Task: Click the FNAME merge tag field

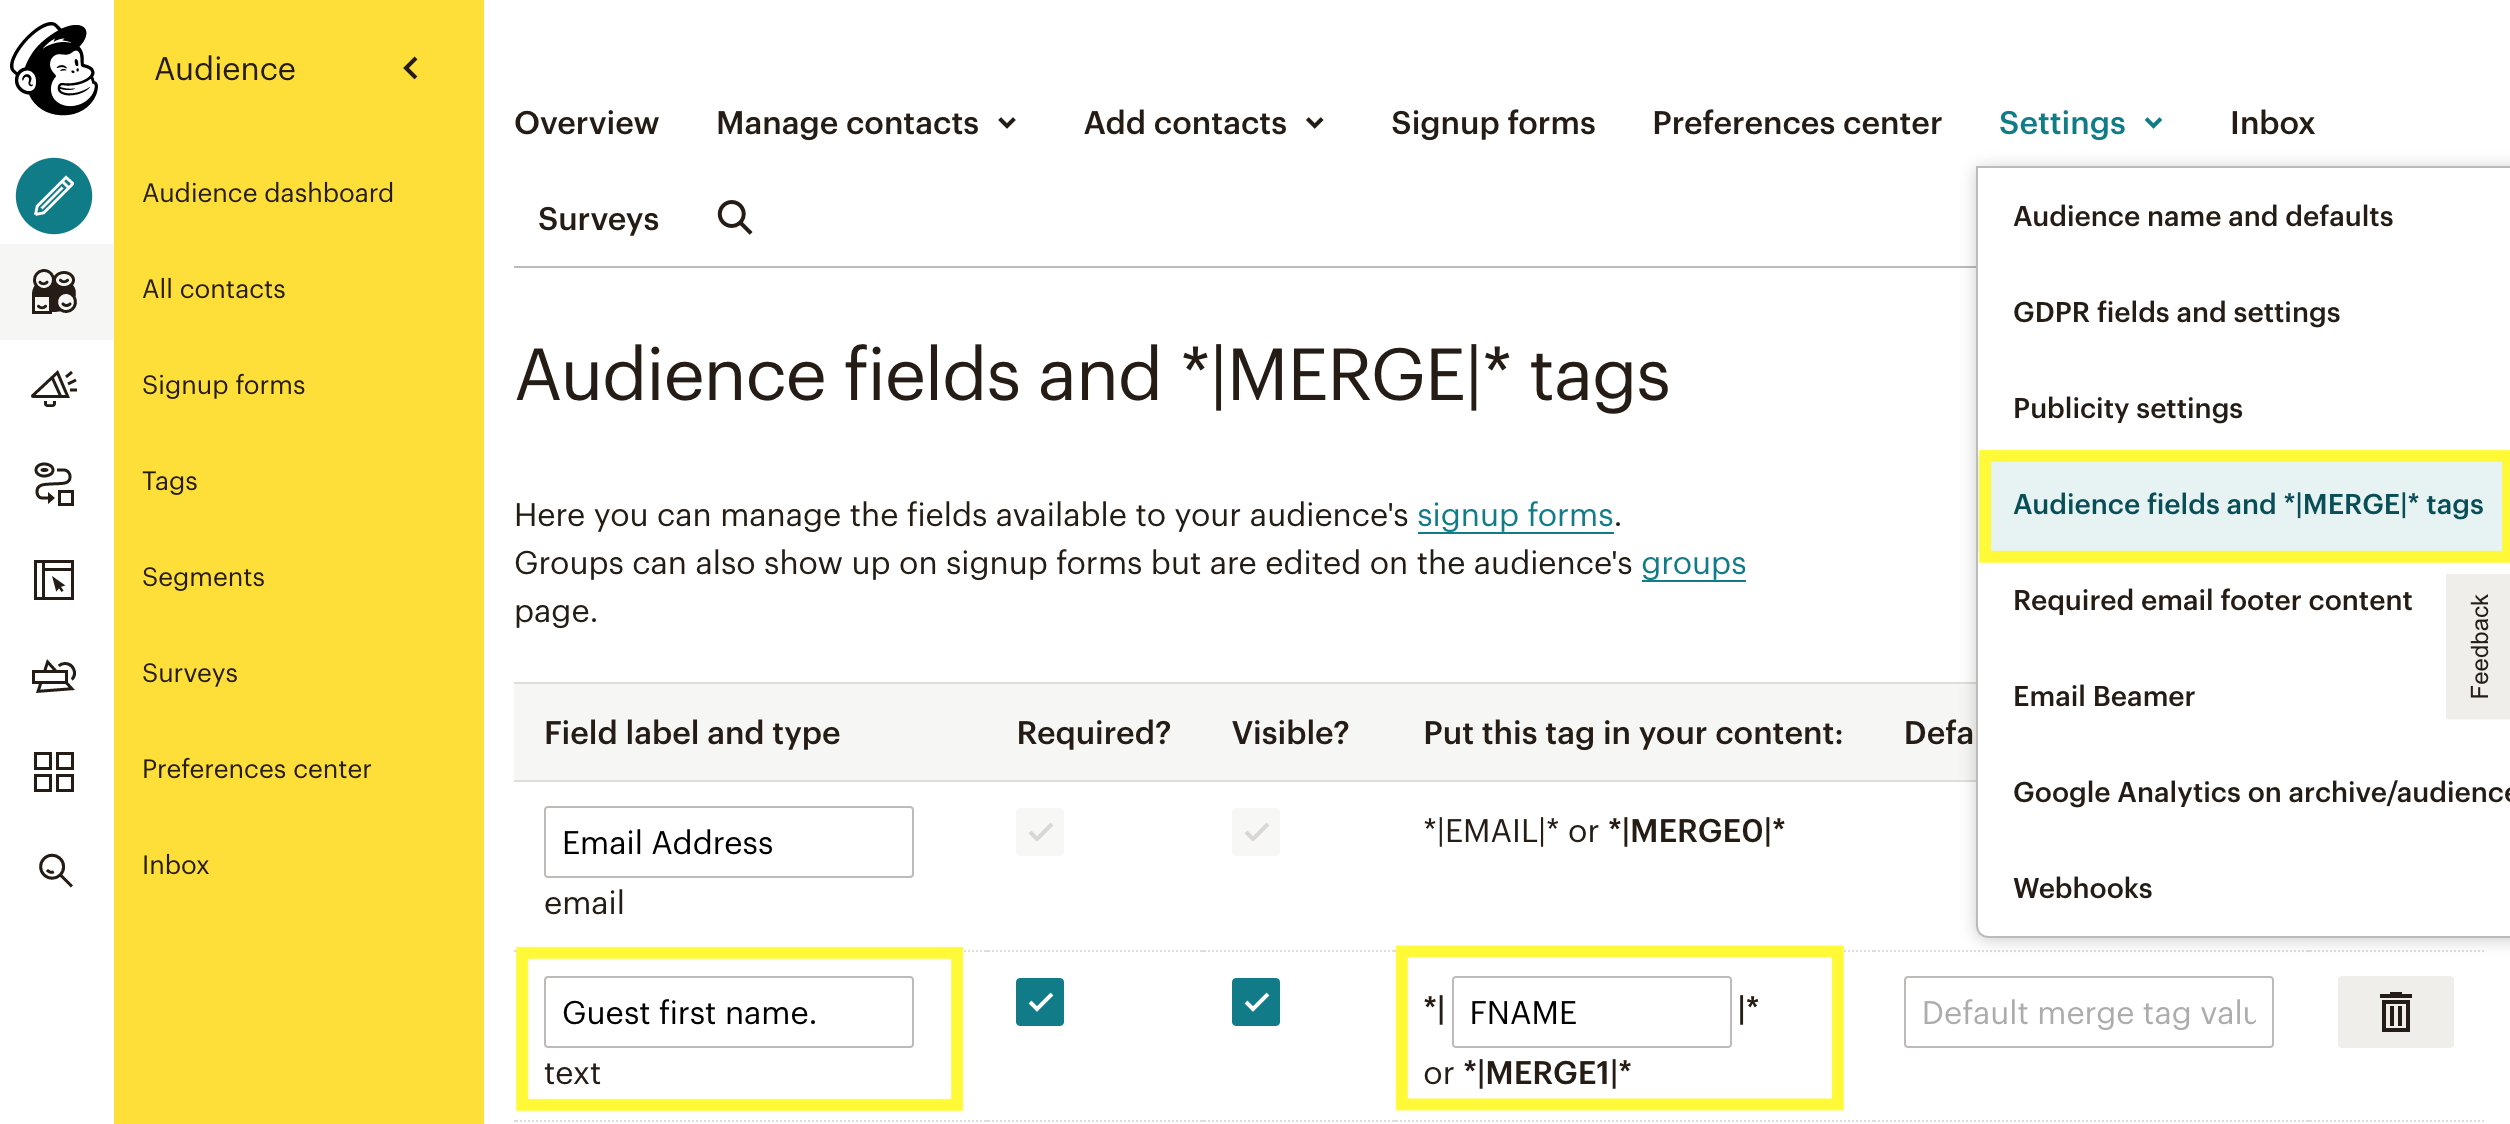Action: tap(1590, 1012)
